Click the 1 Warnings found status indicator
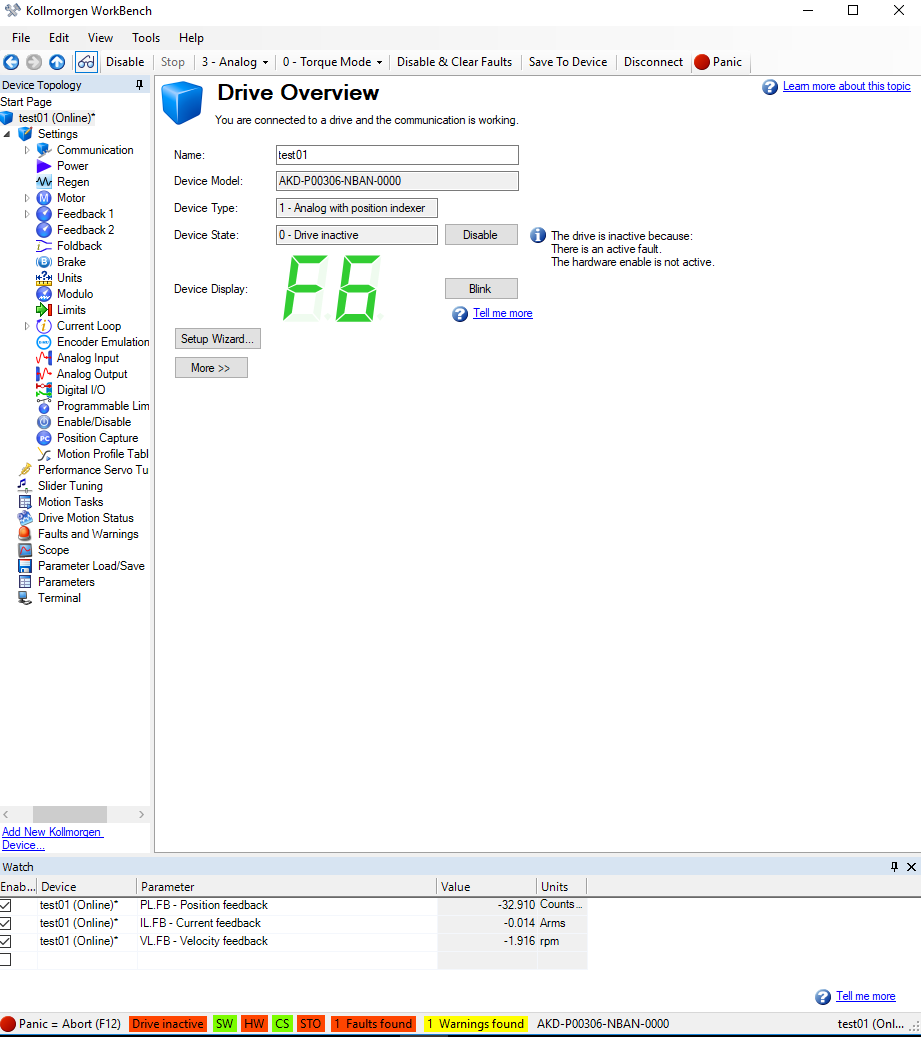The height and width of the screenshot is (1037, 924). point(476,1024)
